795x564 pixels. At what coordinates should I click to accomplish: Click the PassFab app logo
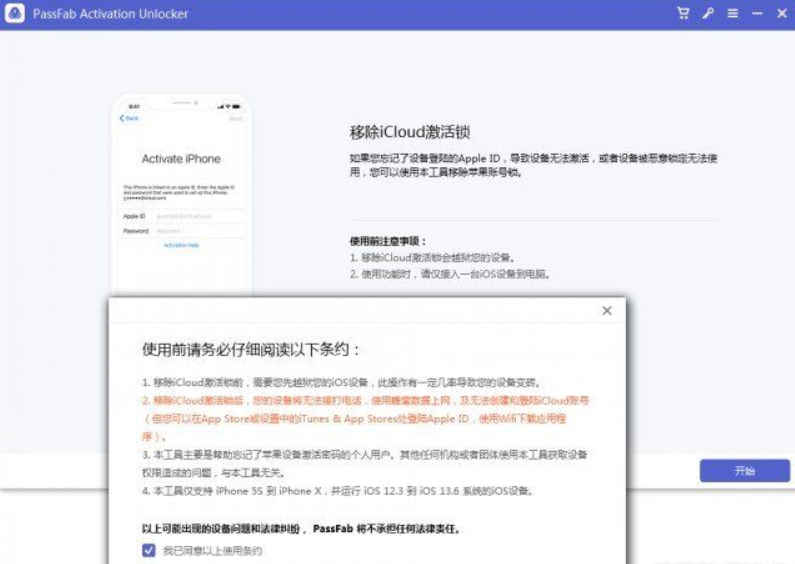click(x=15, y=13)
